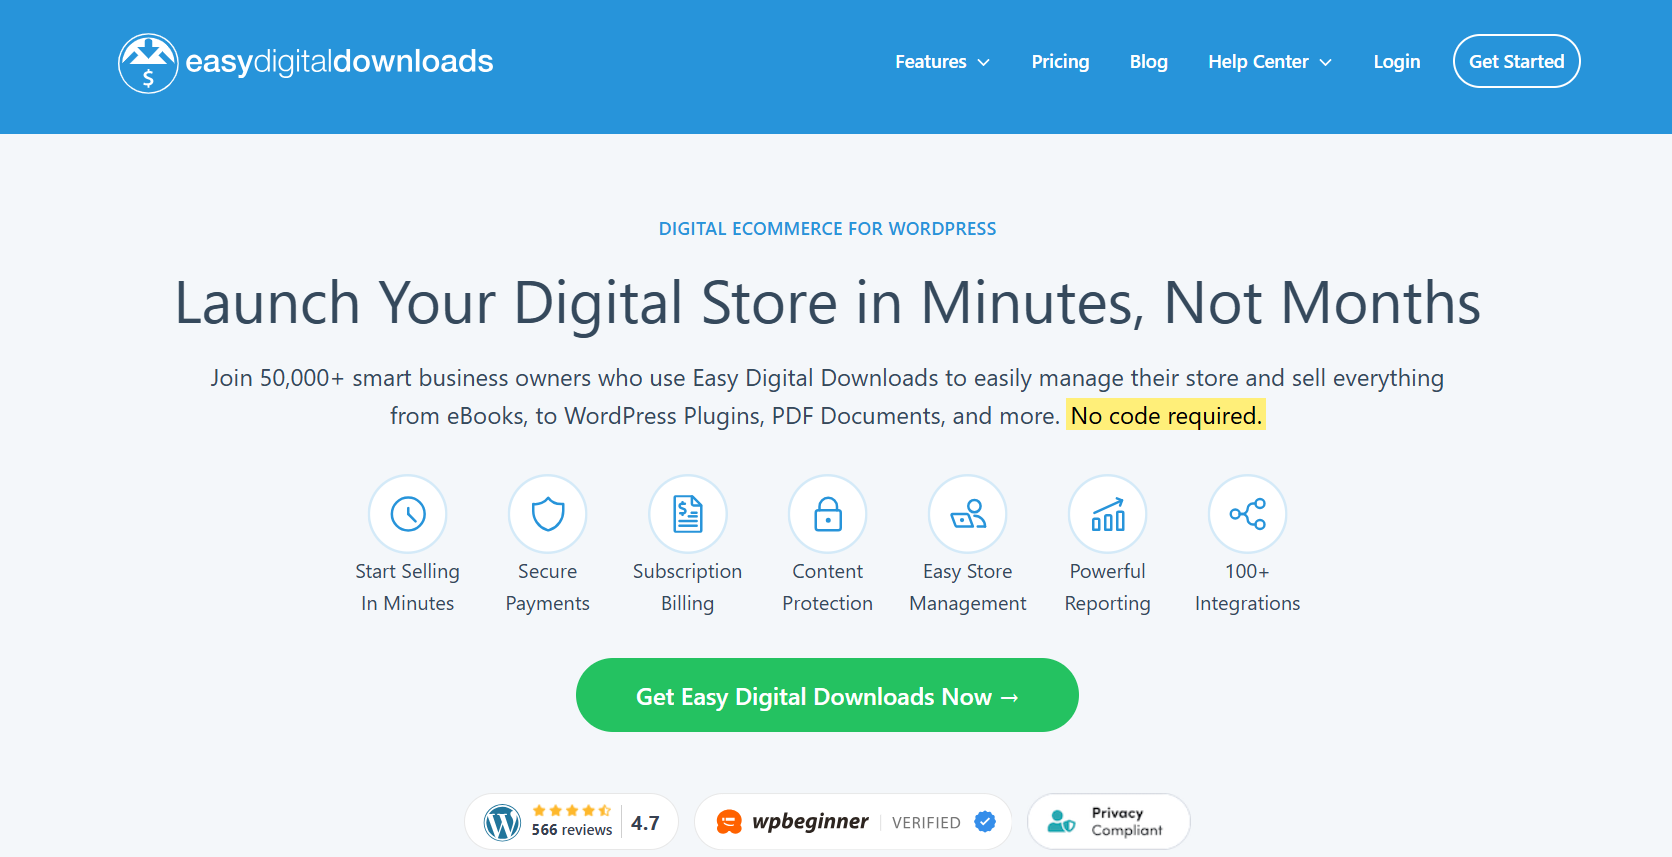
Task: Open the Features menu
Action: 942,62
